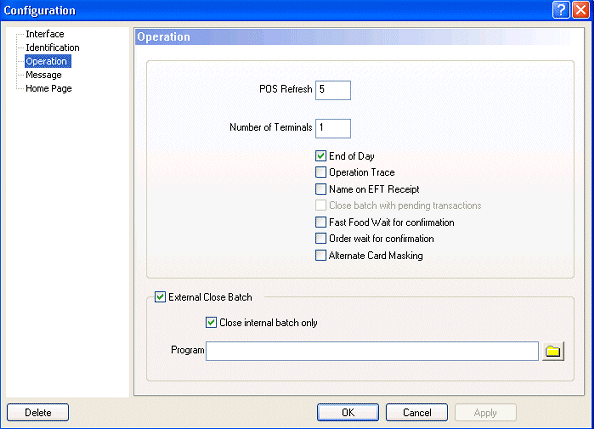Screen dimensions: 594x429
Task: Go to Message settings page
Action: (43, 75)
